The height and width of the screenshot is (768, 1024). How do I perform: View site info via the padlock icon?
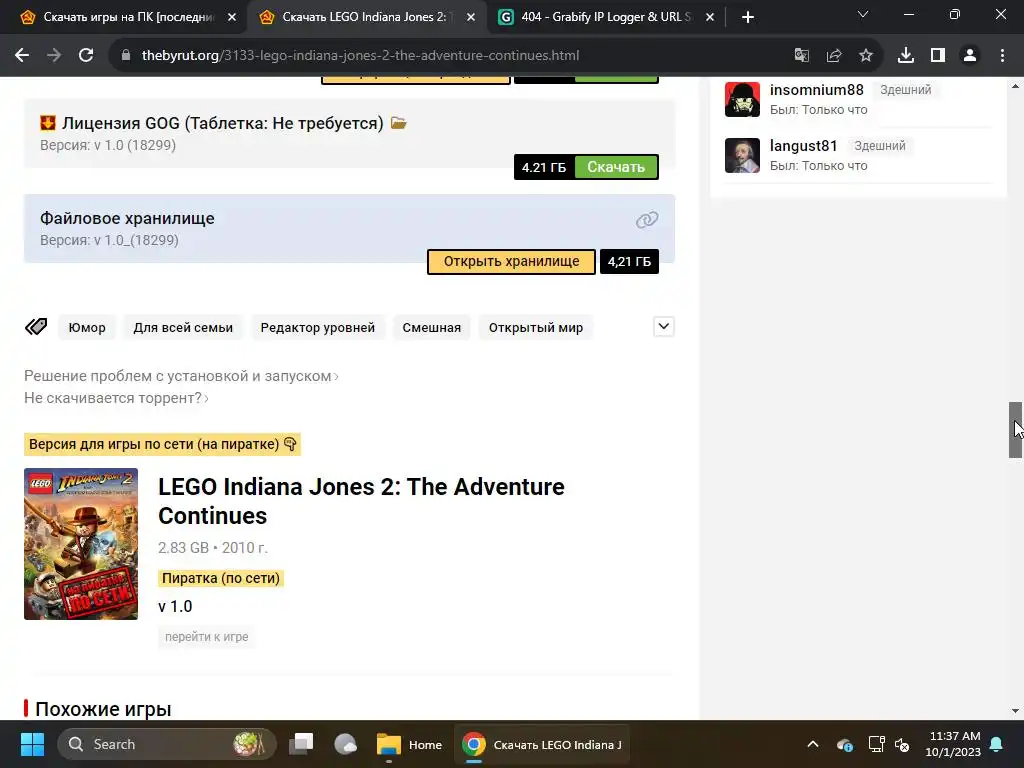pos(126,56)
